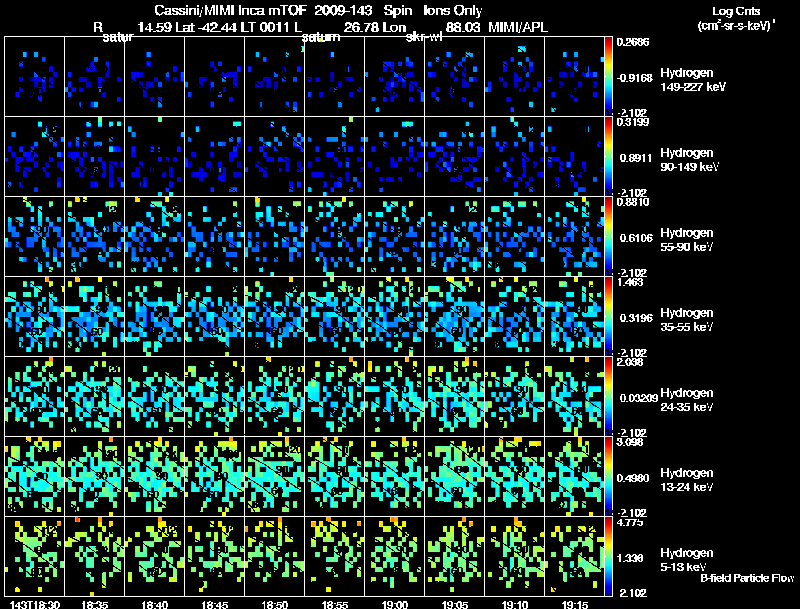Select the Hydrogen 55-90 keV panel at 19:15
The height and width of the screenshot is (609, 800).
[x=574, y=236]
